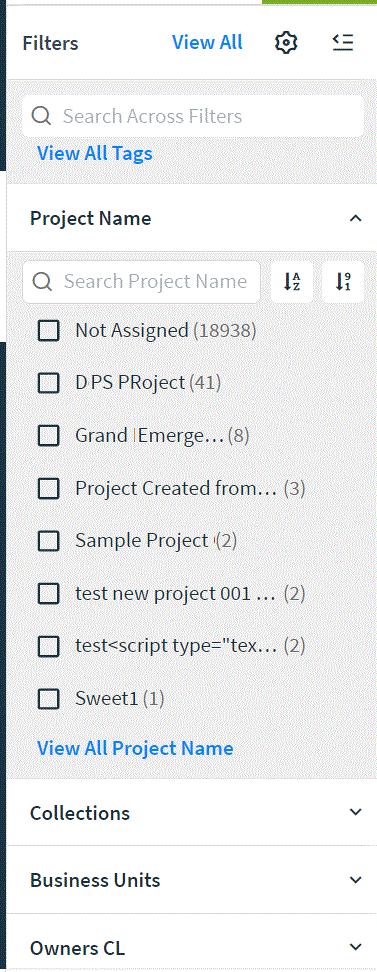Click the magnifier icon in Search Project Name

coord(42,282)
